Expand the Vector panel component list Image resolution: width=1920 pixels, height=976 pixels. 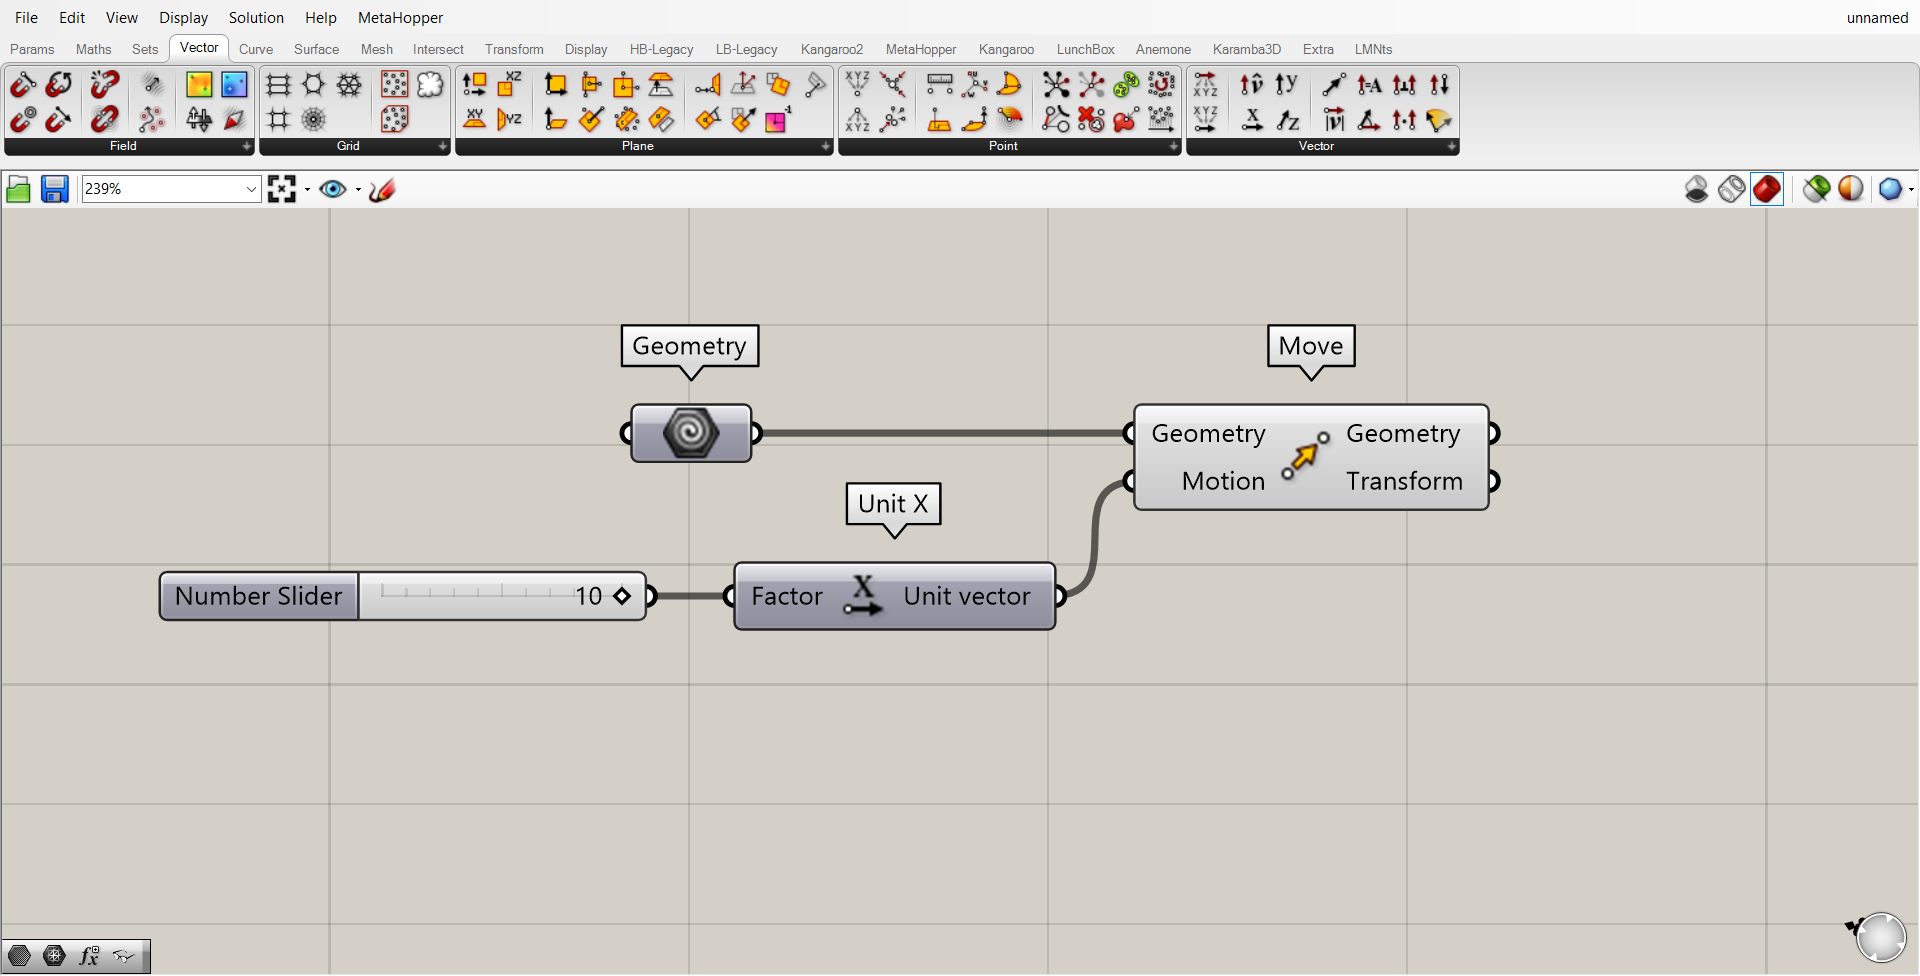[x=1451, y=146]
